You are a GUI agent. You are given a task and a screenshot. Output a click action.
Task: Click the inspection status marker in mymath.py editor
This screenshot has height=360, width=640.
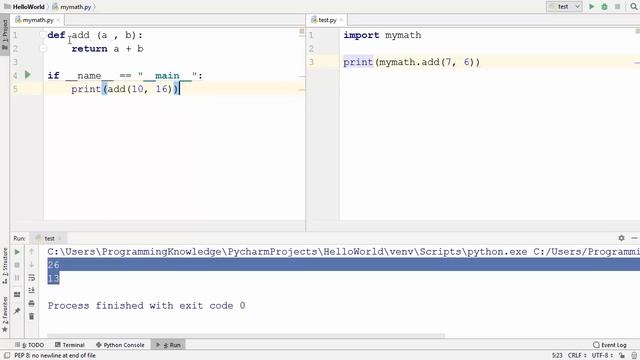[302, 31]
